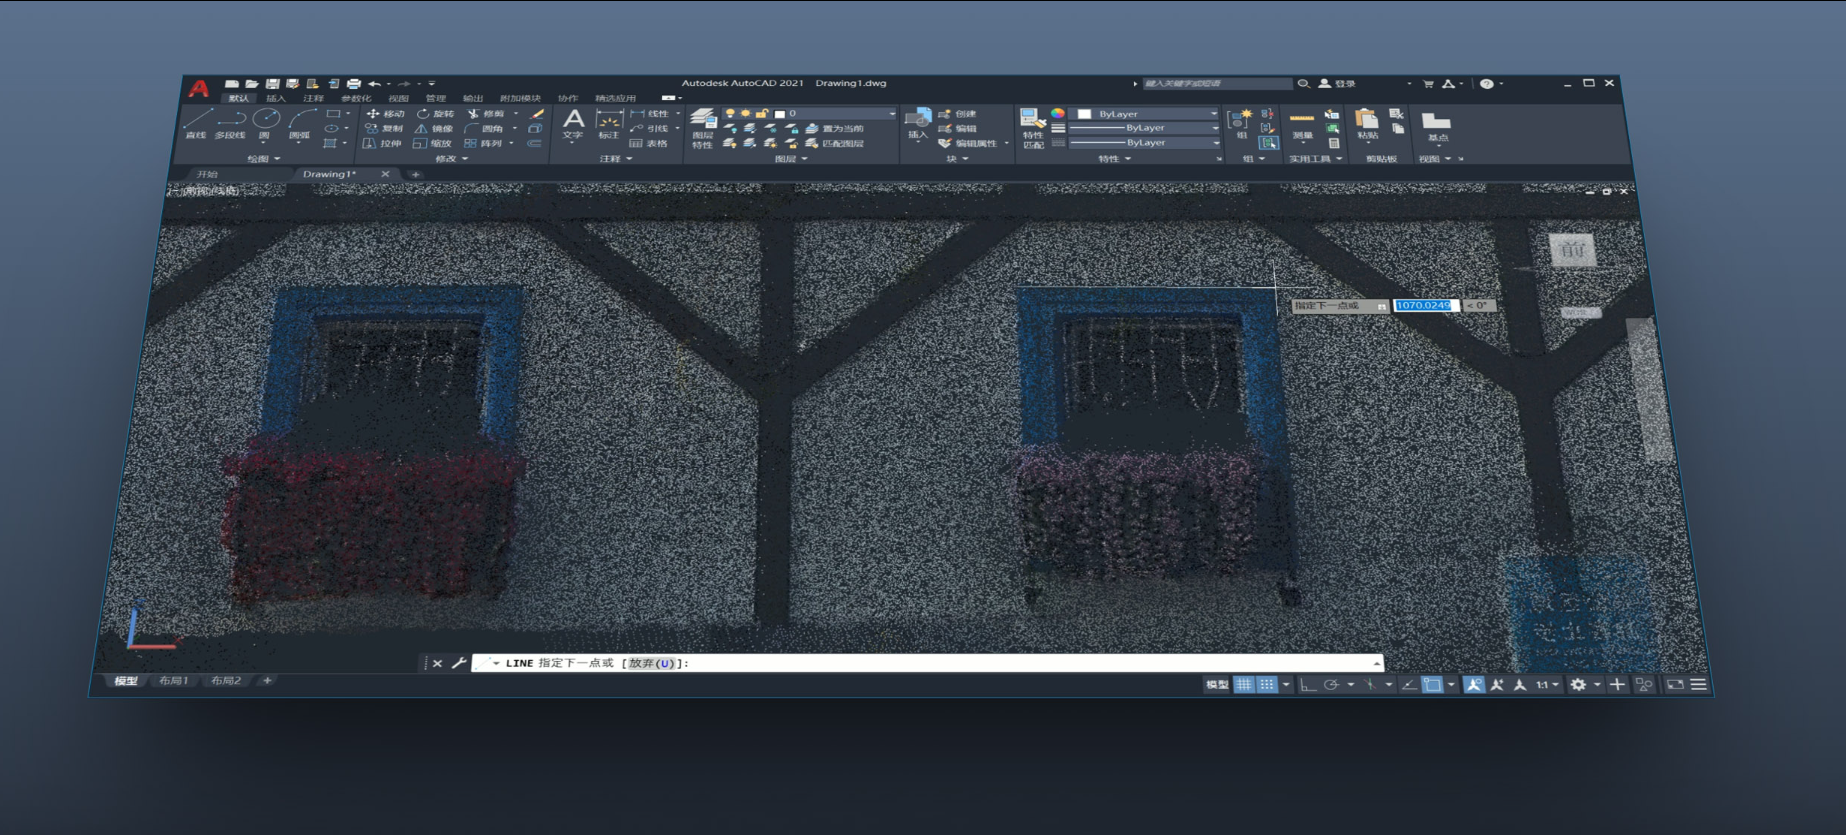Select the Text (文字) tool
Screen dimensions: 1846x835
point(573,125)
